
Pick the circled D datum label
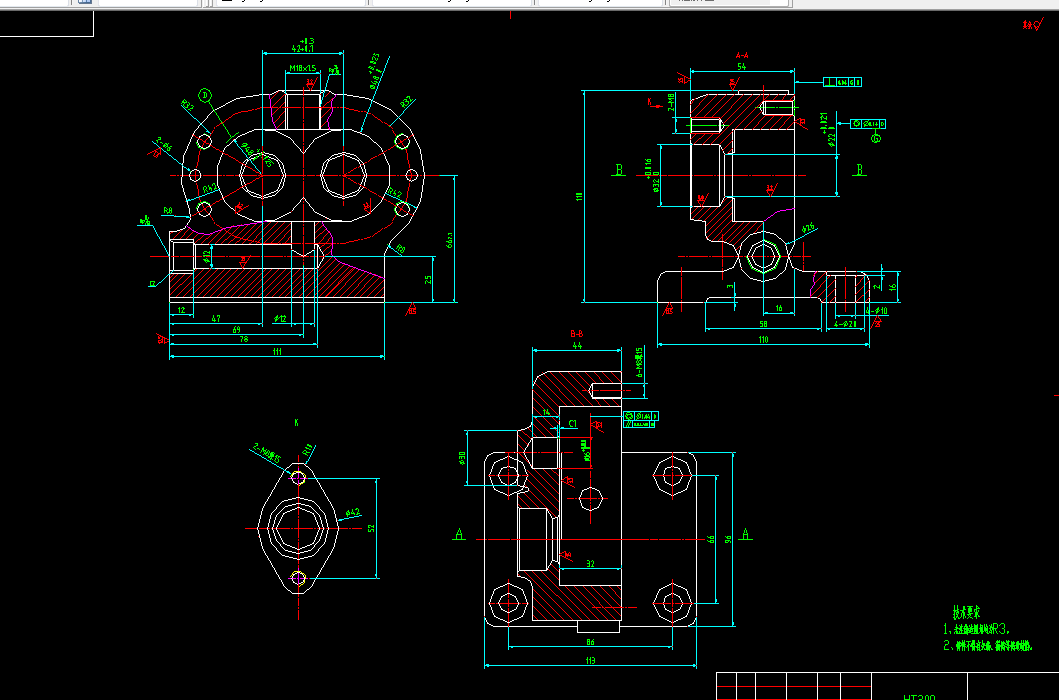click(205, 95)
